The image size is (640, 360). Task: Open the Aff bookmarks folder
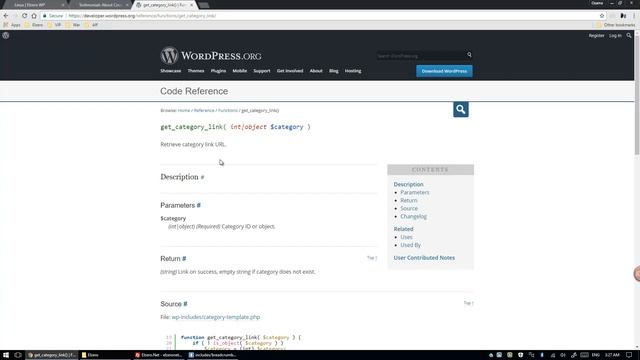[91, 25]
